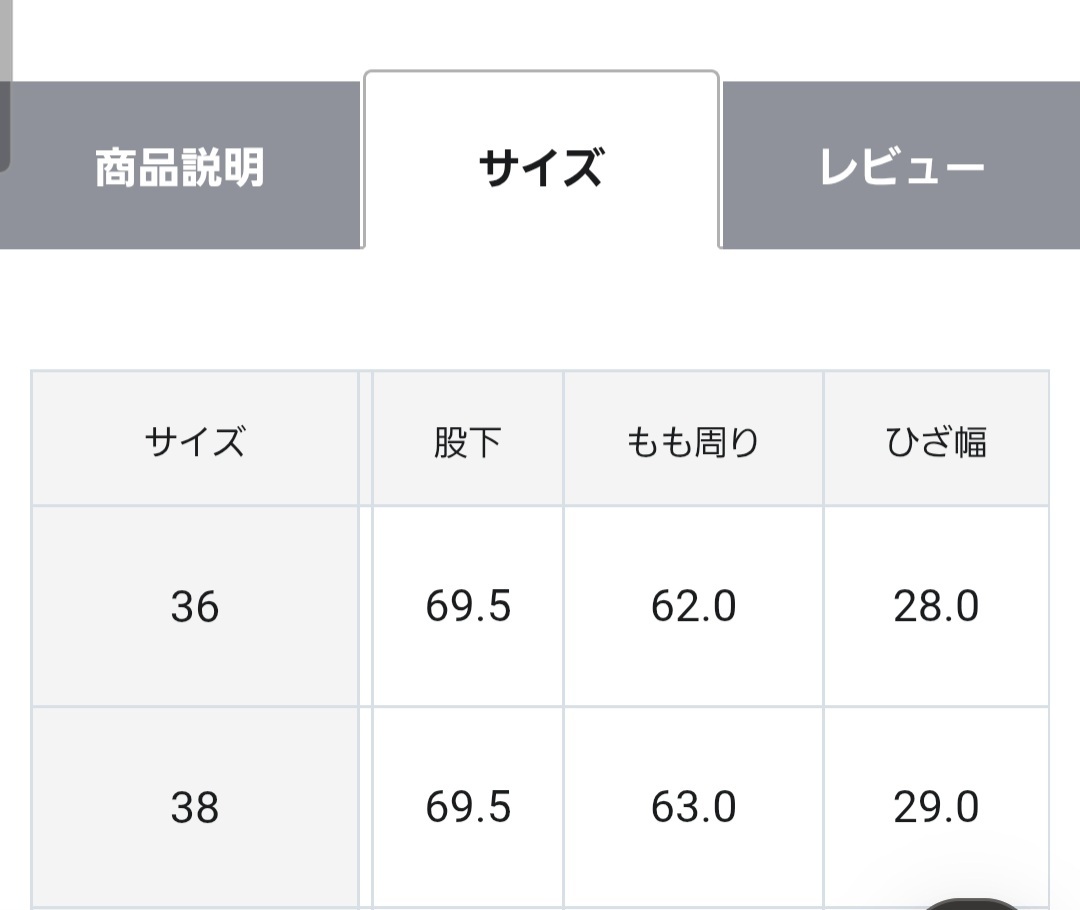The image size is (1080, 910).
Task: Click the サイズ column header cell
Action: pyautogui.click(x=195, y=440)
